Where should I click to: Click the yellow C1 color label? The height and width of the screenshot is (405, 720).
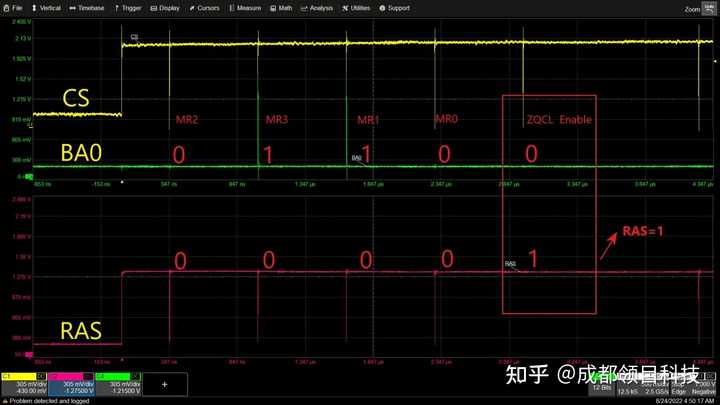pyautogui.click(x=18, y=377)
